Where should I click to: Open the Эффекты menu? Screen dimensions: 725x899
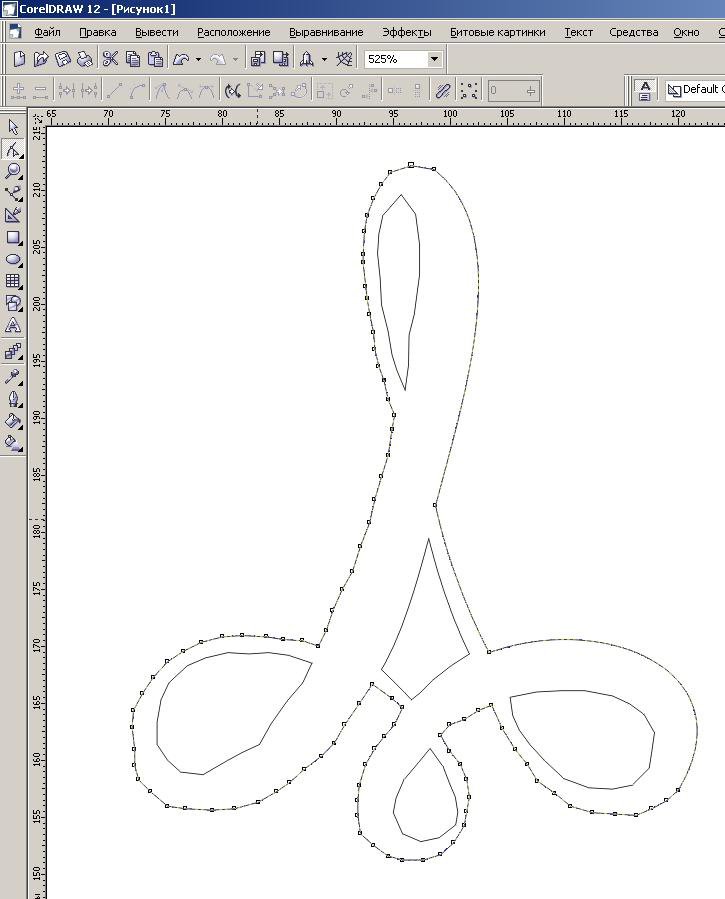tap(407, 32)
